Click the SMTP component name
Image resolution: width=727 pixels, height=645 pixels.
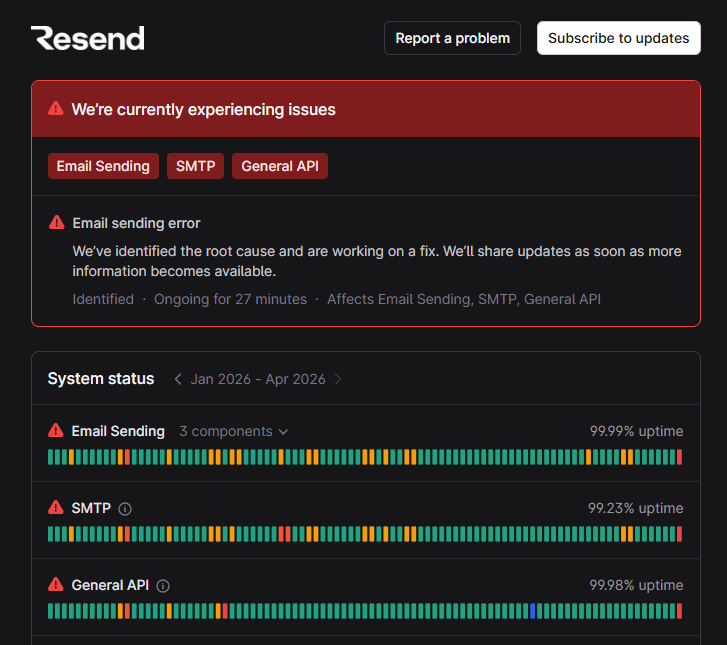[91, 508]
